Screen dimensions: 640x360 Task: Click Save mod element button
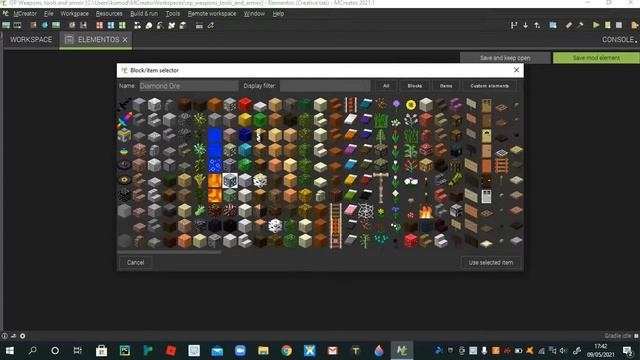point(596,58)
